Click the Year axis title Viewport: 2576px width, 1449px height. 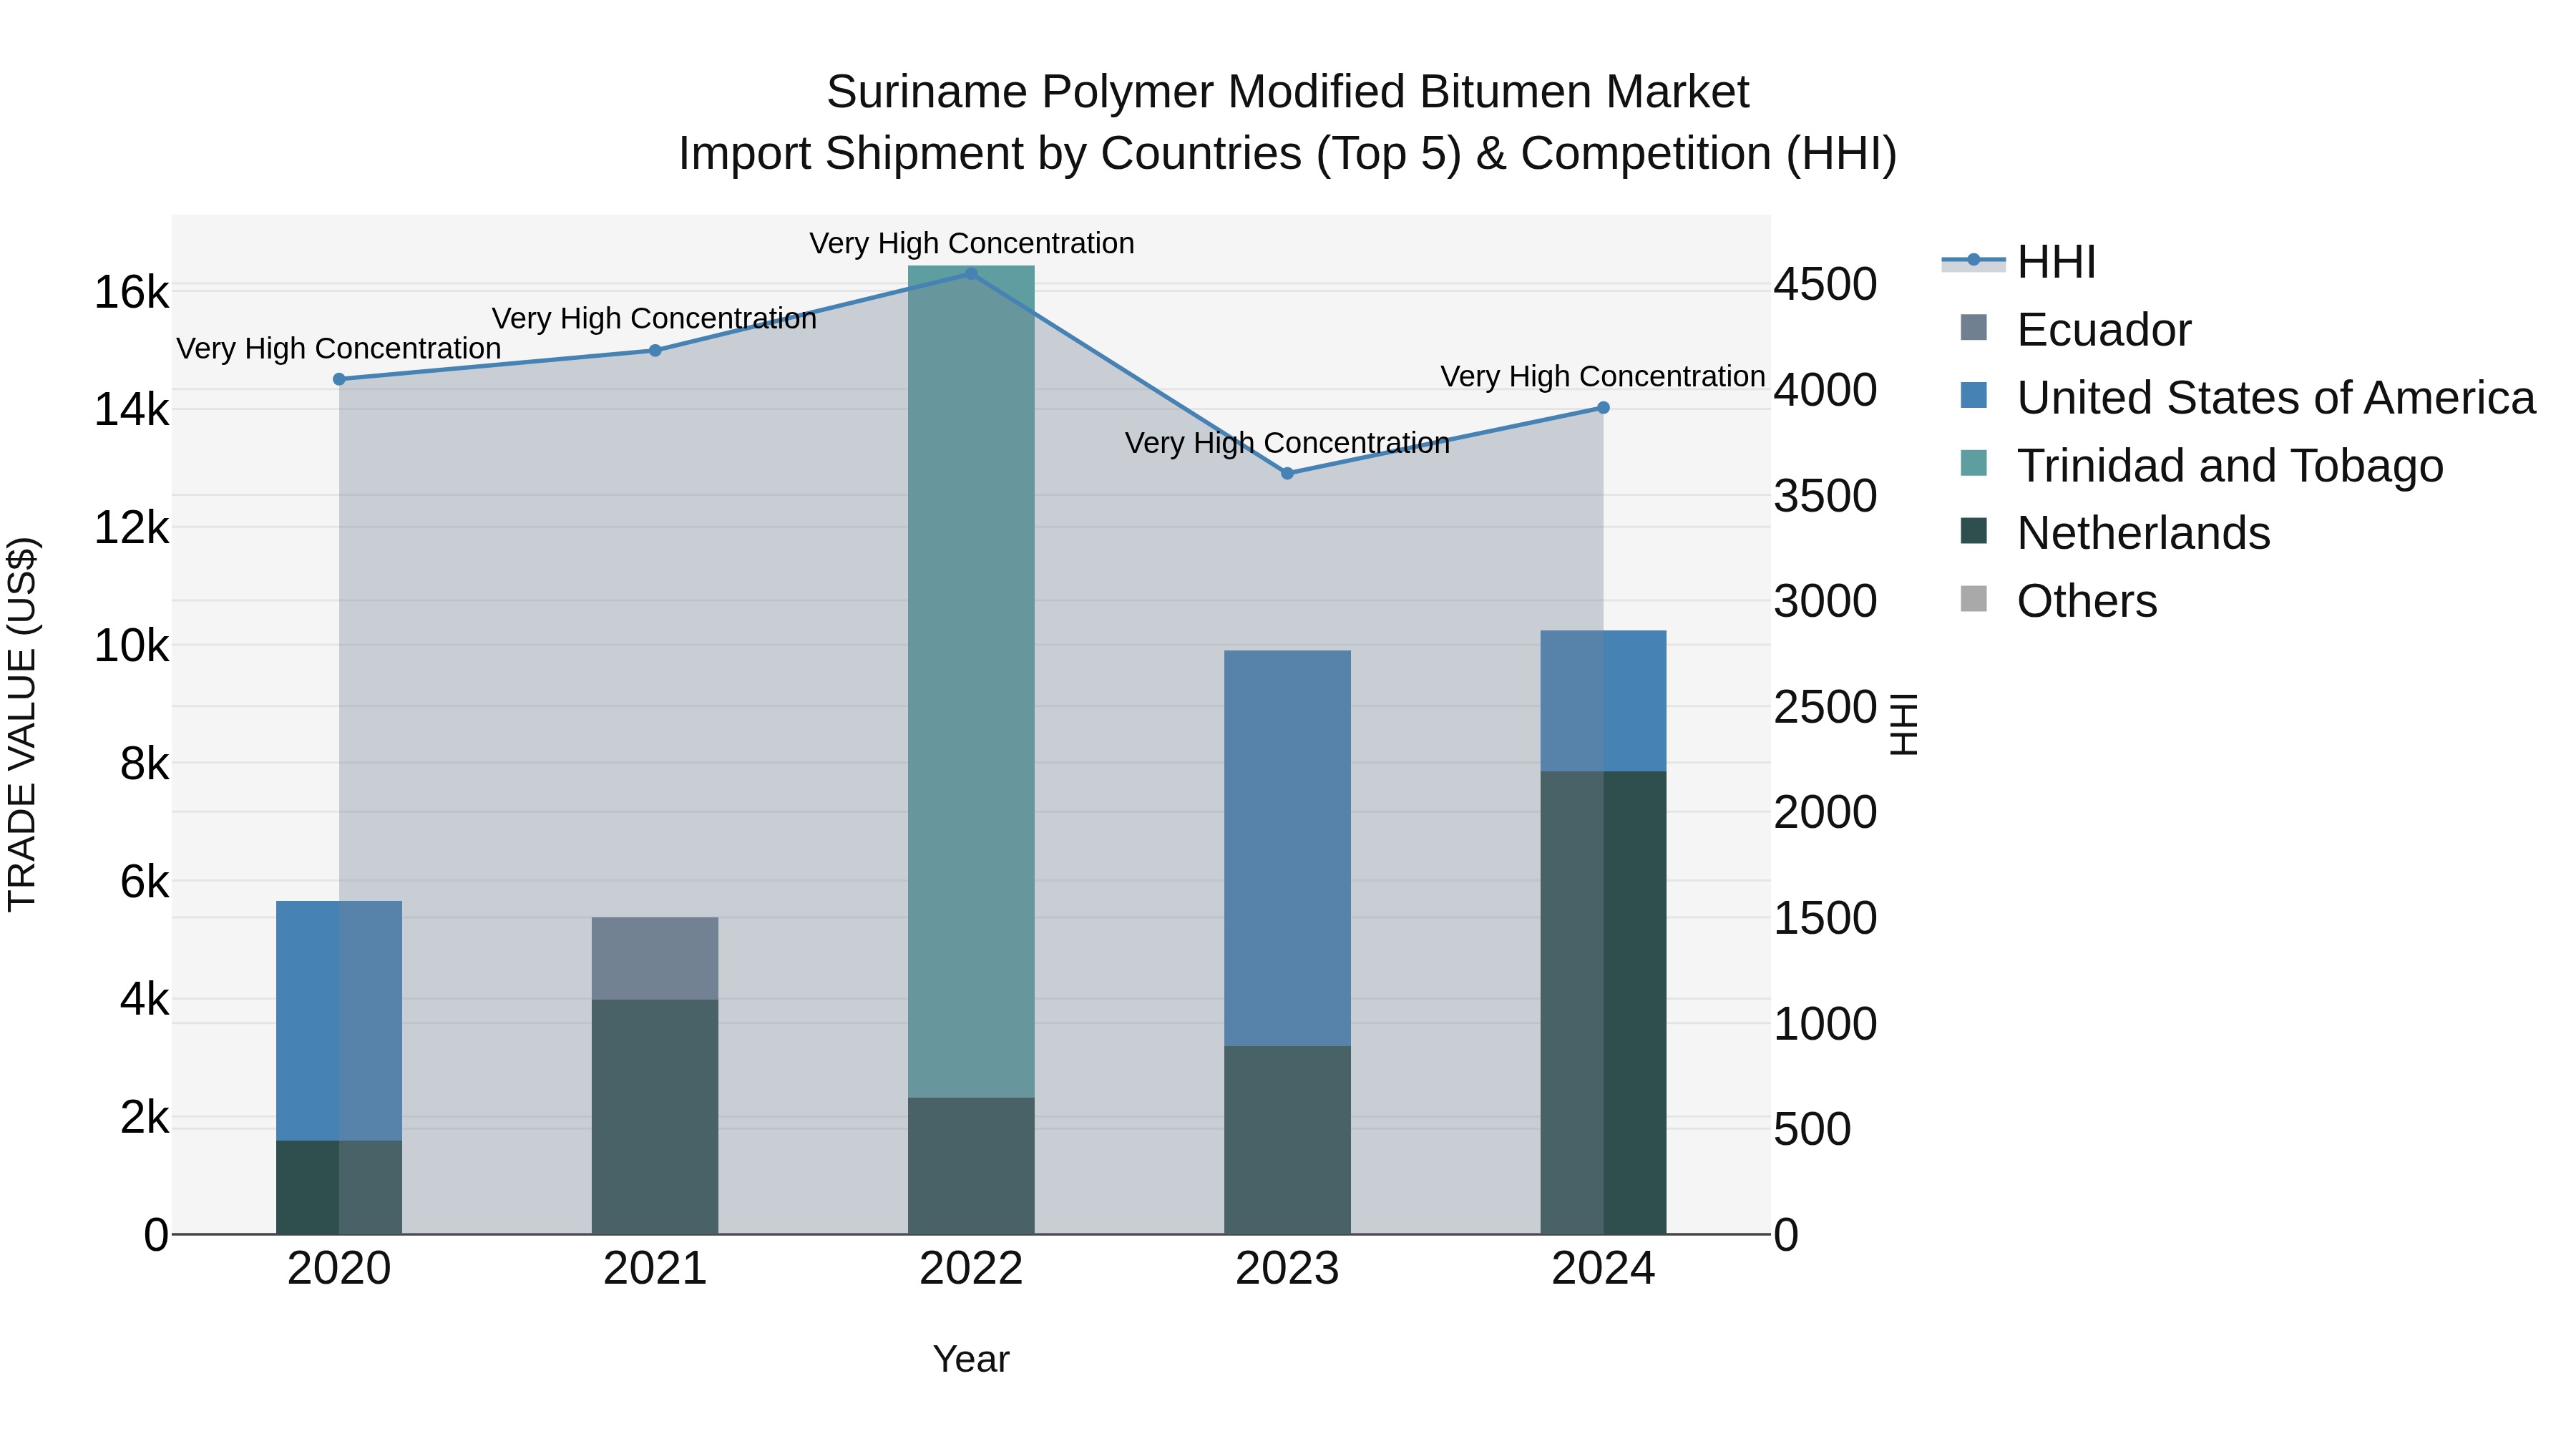click(x=971, y=1360)
